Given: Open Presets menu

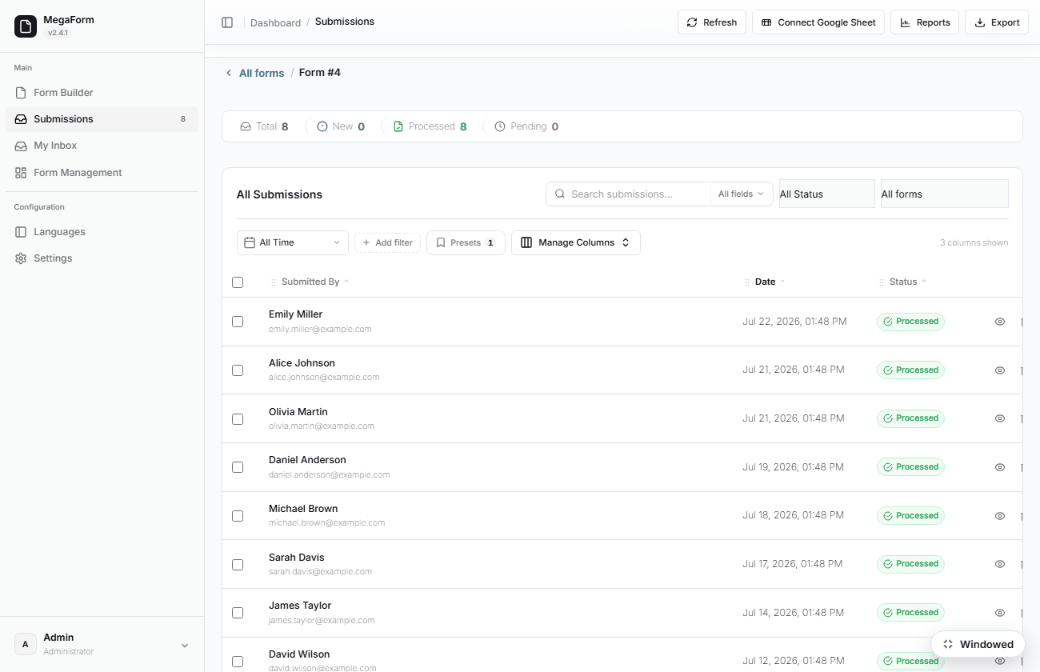Looking at the screenshot, I should coord(466,243).
